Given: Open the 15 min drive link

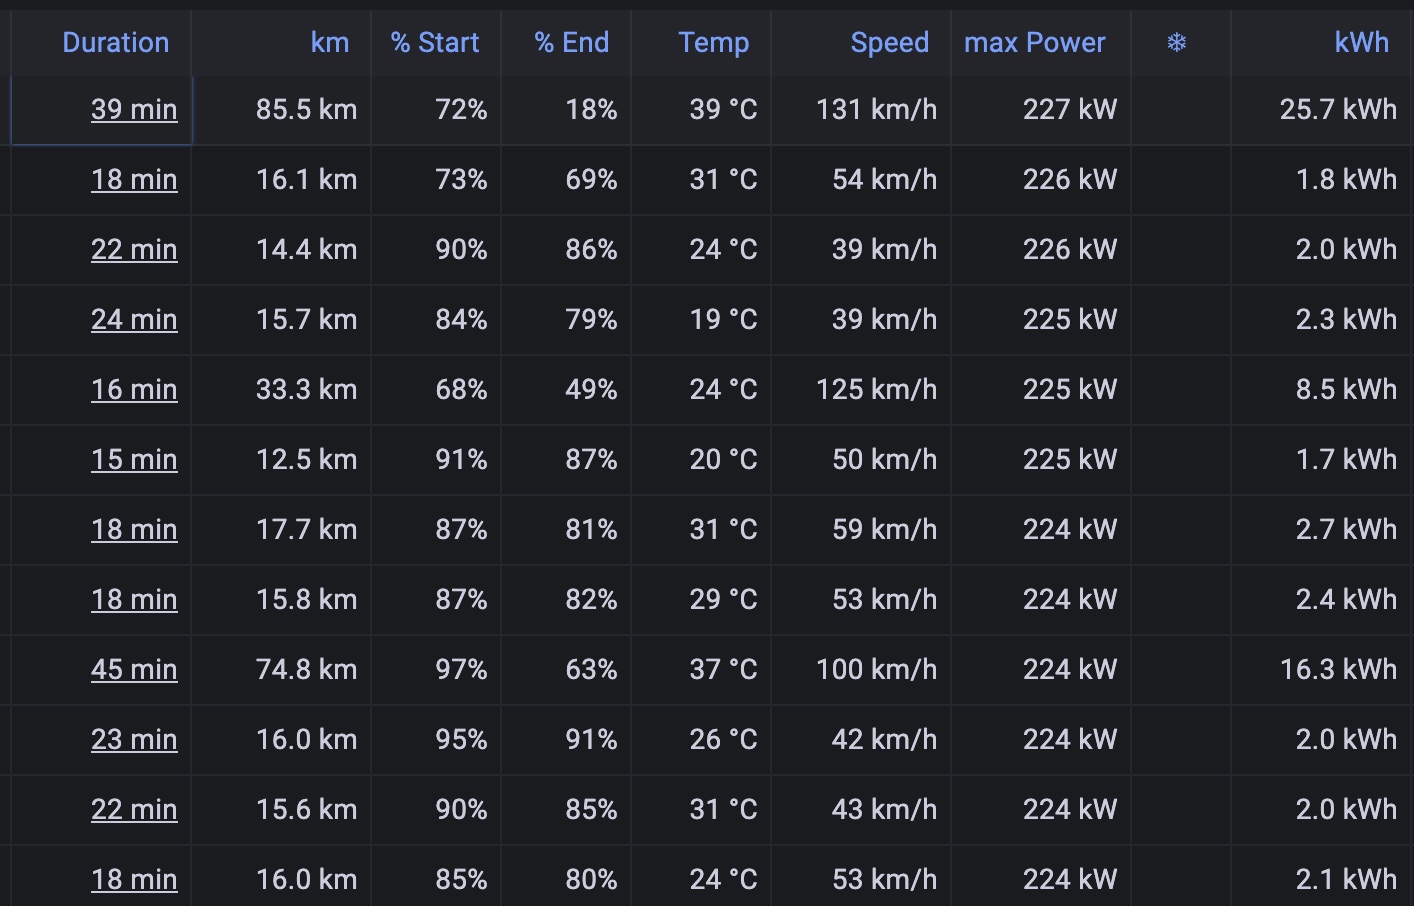Looking at the screenshot, I should pyautogui.click(x=134, y=460).
